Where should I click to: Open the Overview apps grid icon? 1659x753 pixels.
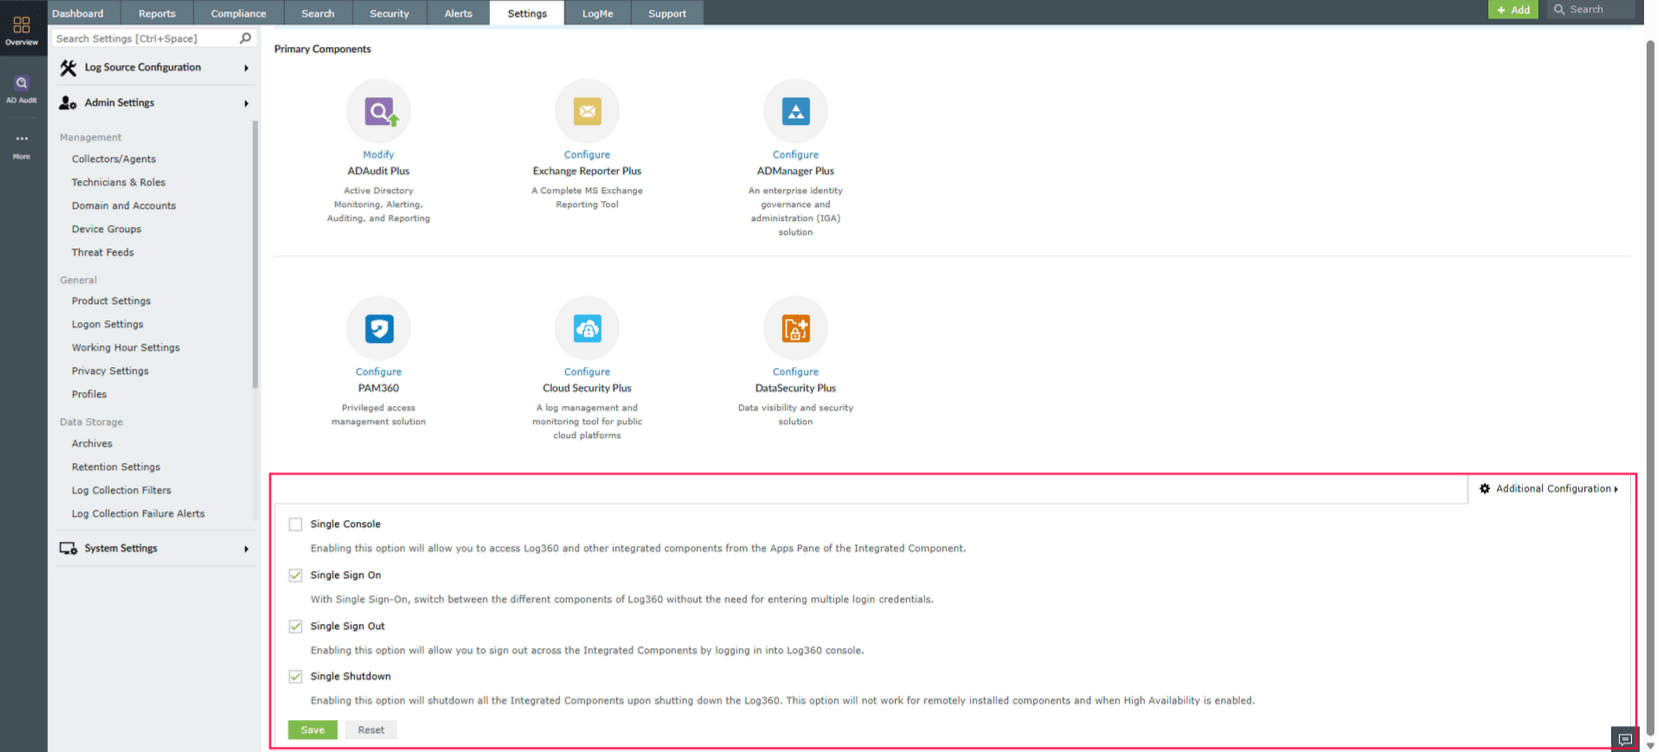click(x=21, y=25)
